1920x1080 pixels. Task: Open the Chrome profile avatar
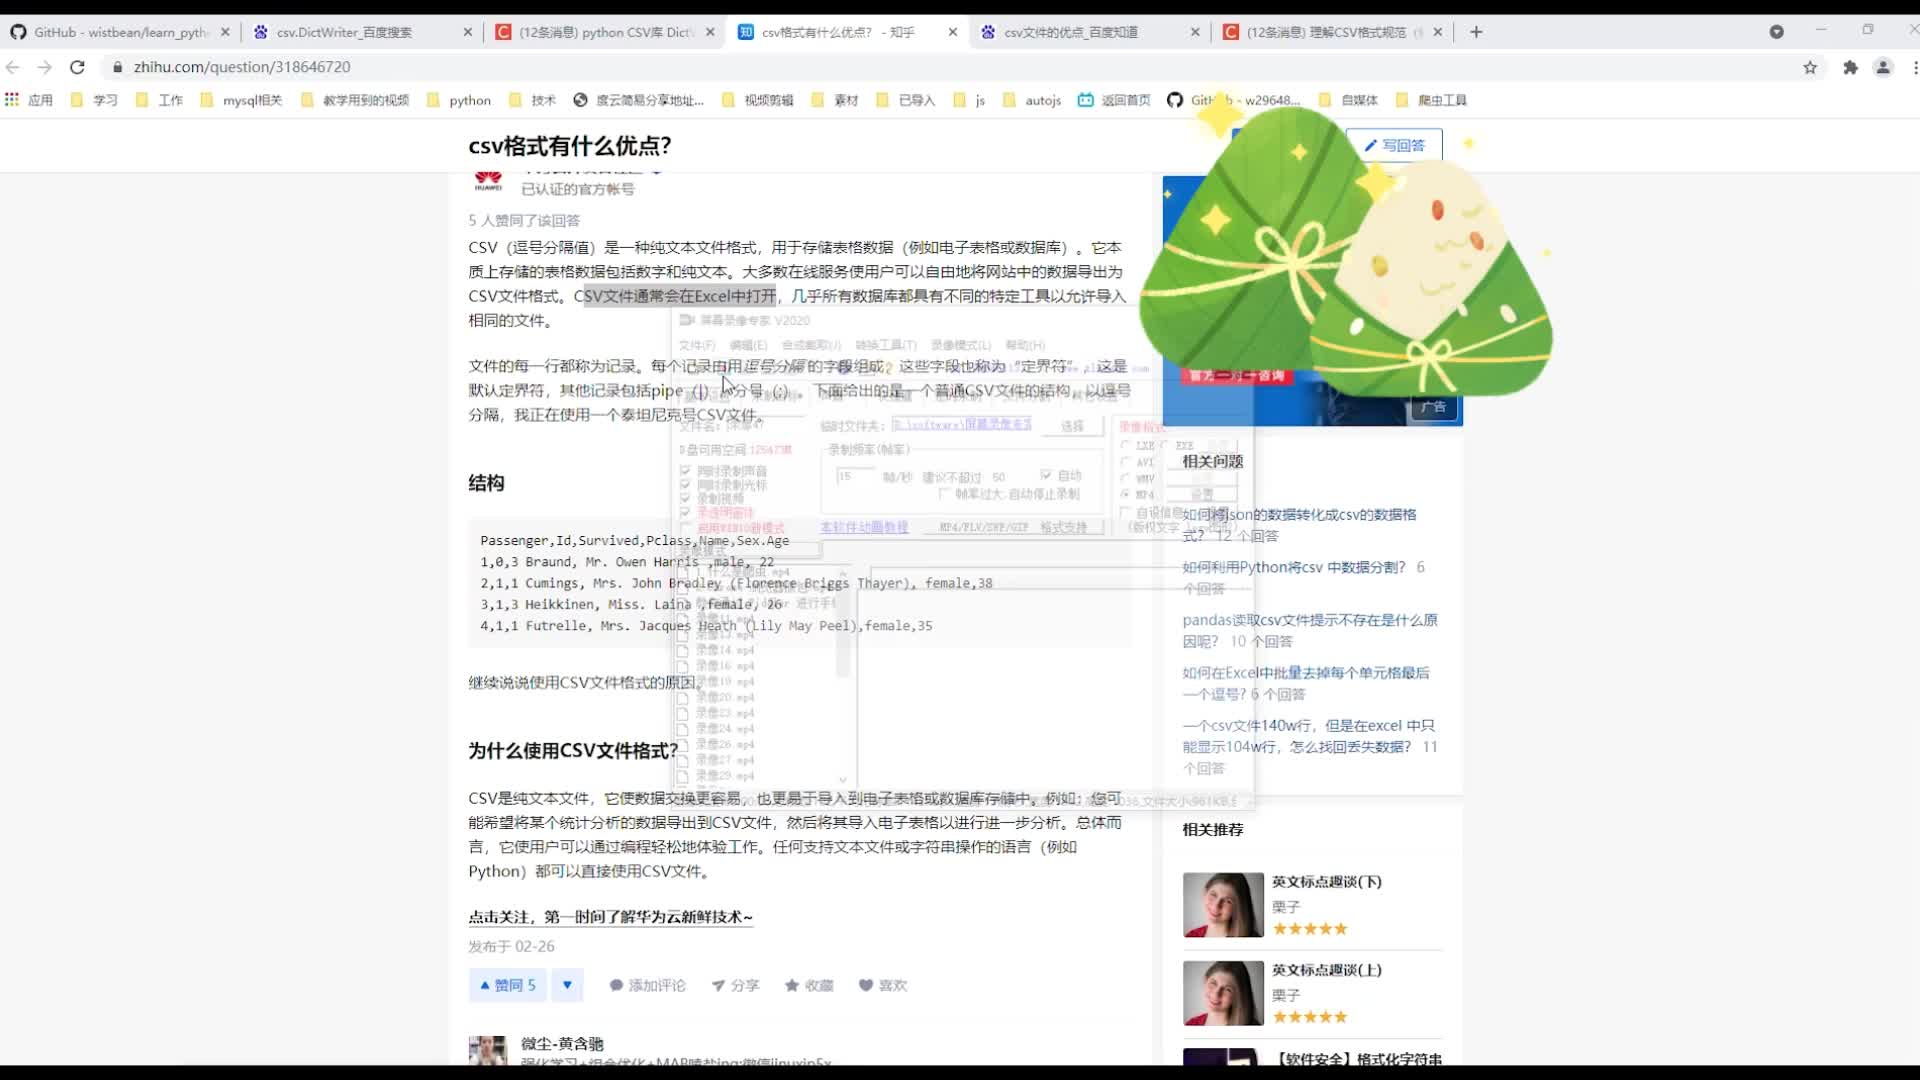point(1883,67)
